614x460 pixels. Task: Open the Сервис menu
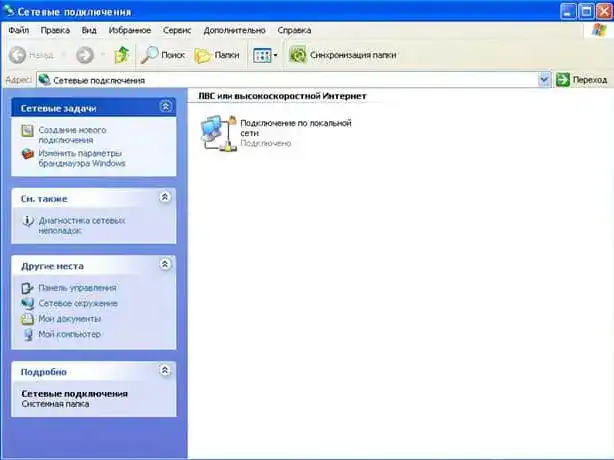coord(177,30)
